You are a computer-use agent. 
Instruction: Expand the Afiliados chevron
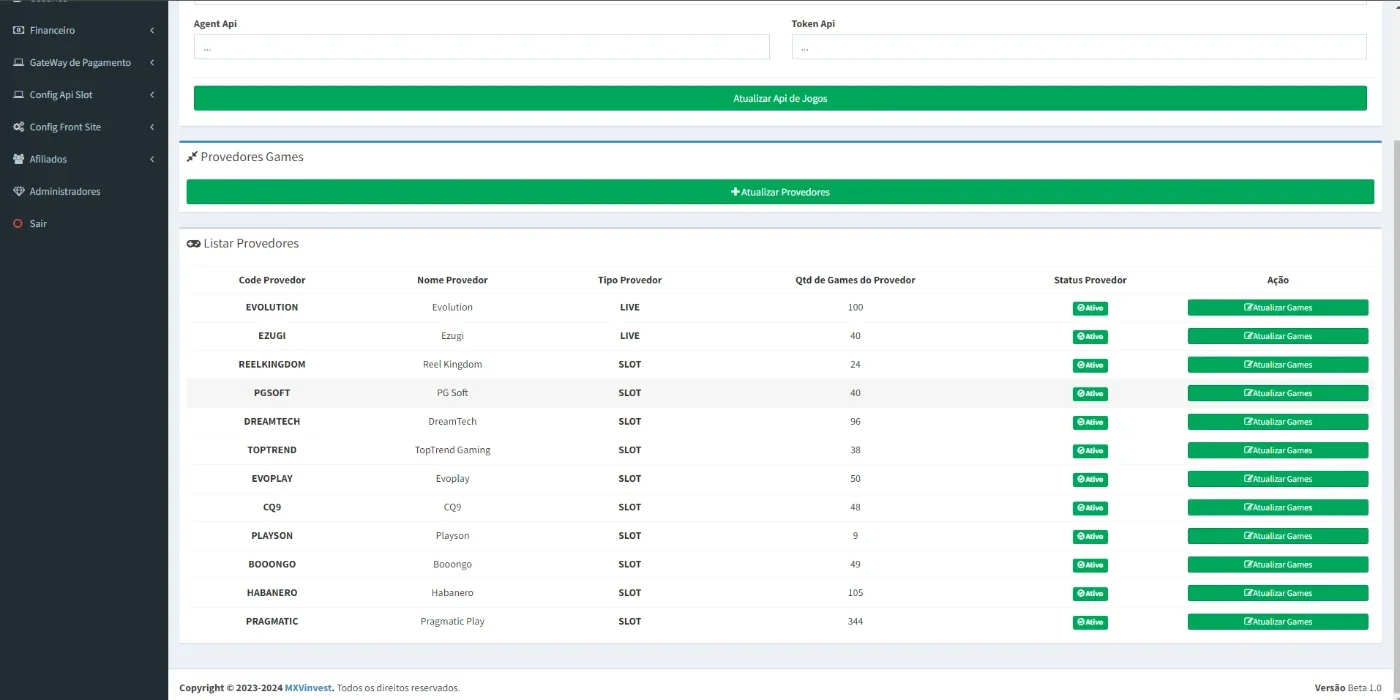[x=152, y=159]
